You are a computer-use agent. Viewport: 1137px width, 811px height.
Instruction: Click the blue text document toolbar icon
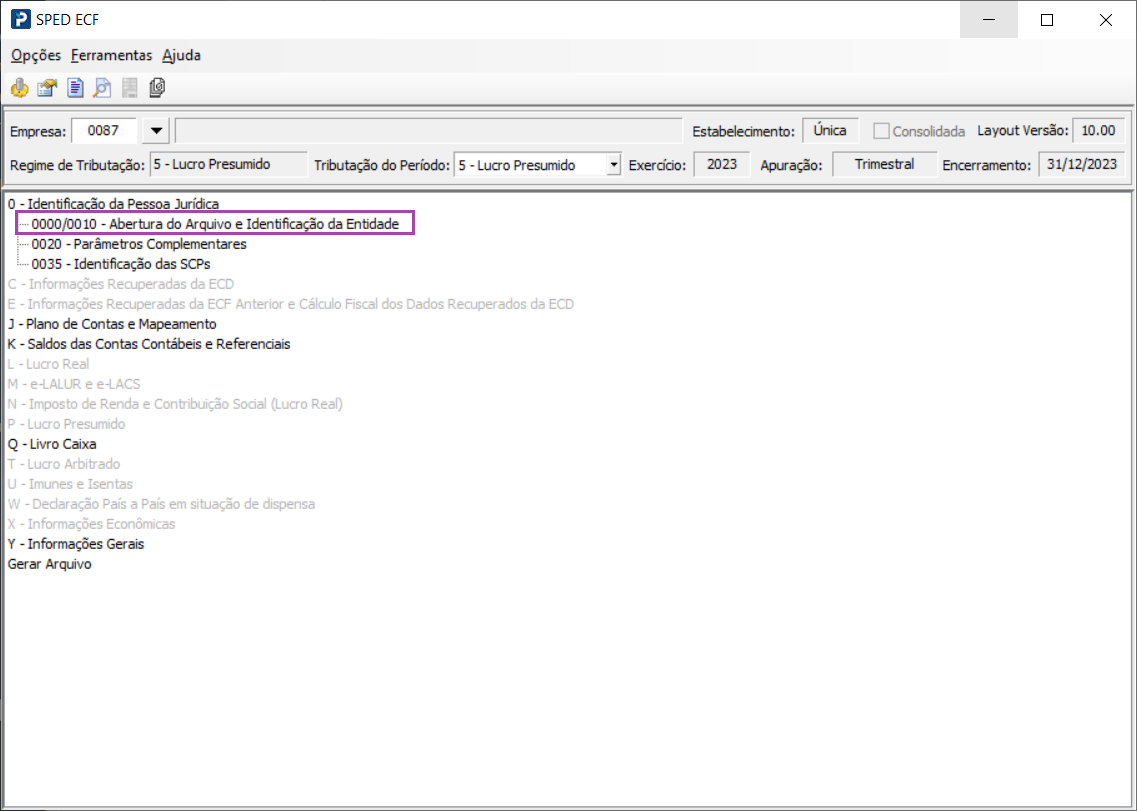[75, 88]
